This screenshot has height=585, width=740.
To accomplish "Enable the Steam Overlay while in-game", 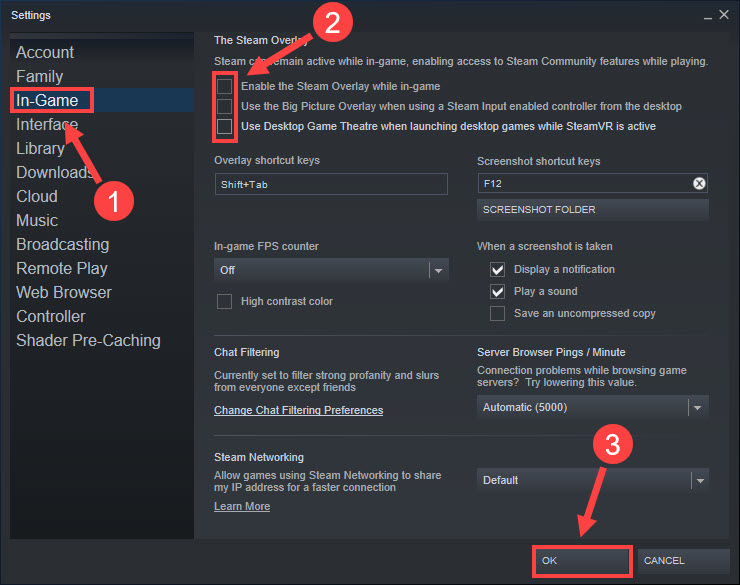I will [225, 86].
